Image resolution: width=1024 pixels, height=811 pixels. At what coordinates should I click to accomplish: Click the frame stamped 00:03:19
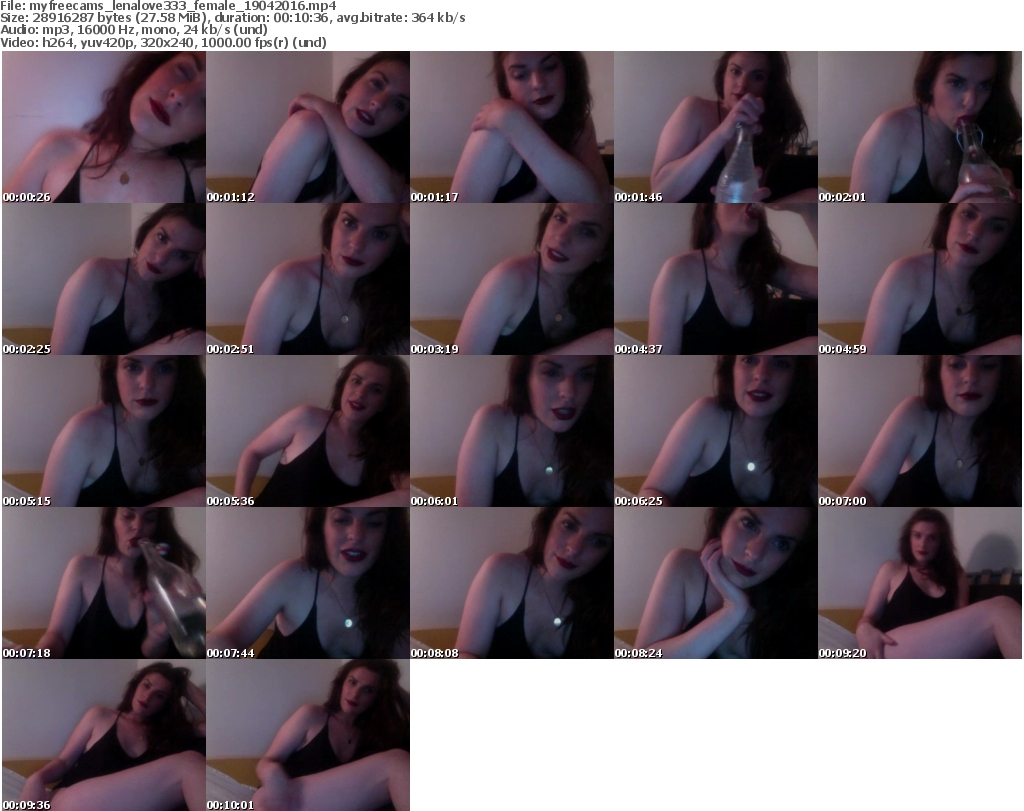click(512, 279)
